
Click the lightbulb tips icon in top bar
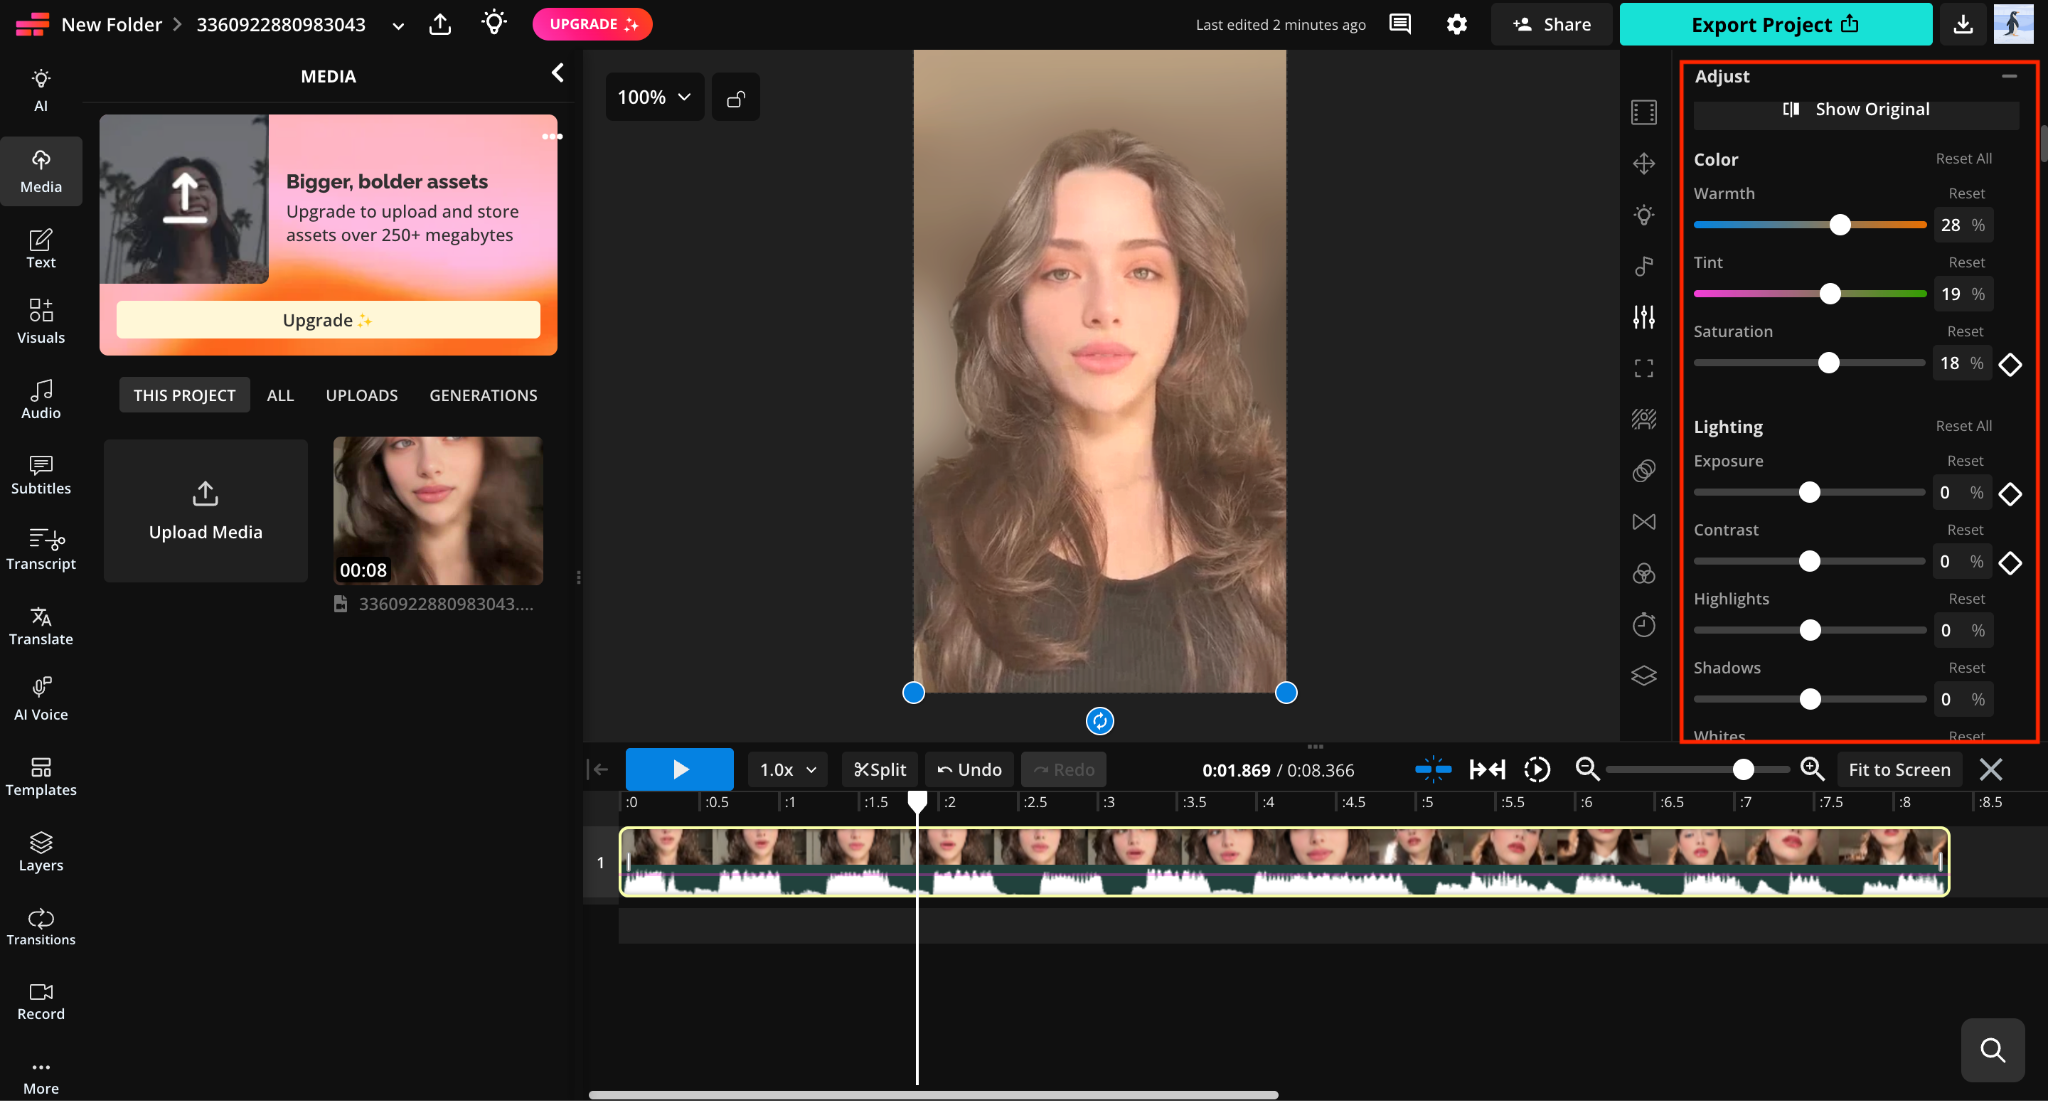click(x=494, y=23)
